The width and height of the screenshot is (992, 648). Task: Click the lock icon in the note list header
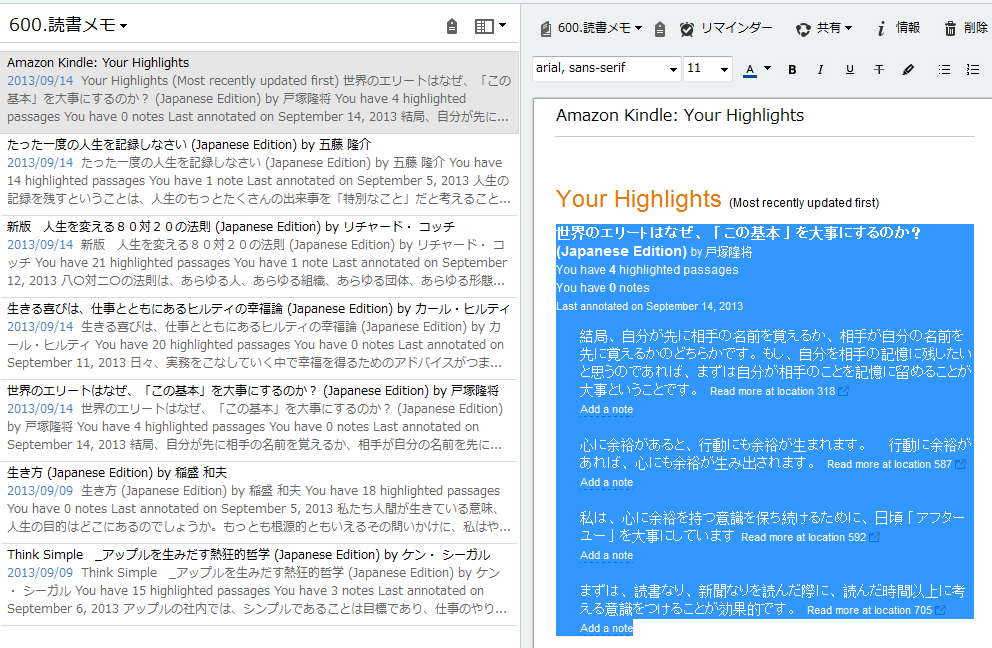click(452, 26)
